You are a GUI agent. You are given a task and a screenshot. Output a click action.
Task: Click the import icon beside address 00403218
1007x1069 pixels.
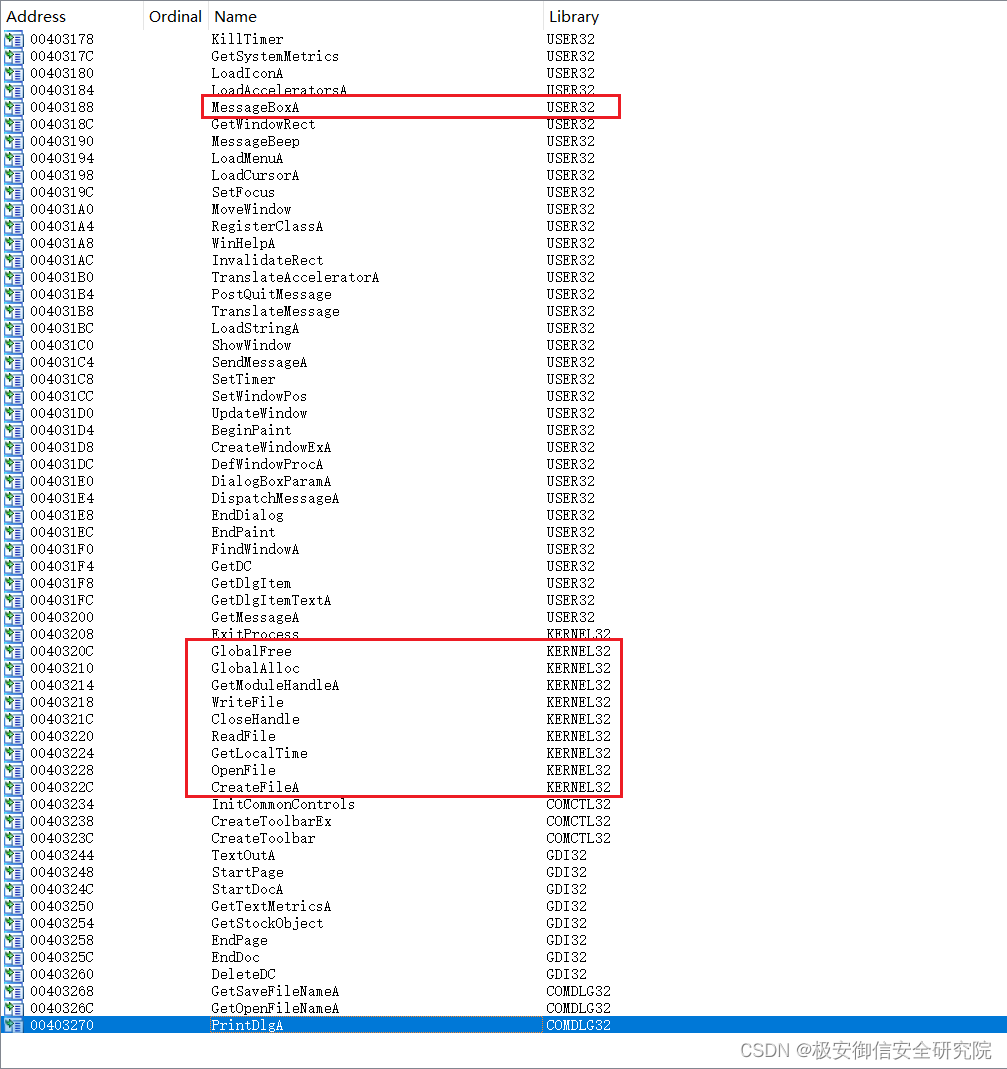click(x=14, y=702)
